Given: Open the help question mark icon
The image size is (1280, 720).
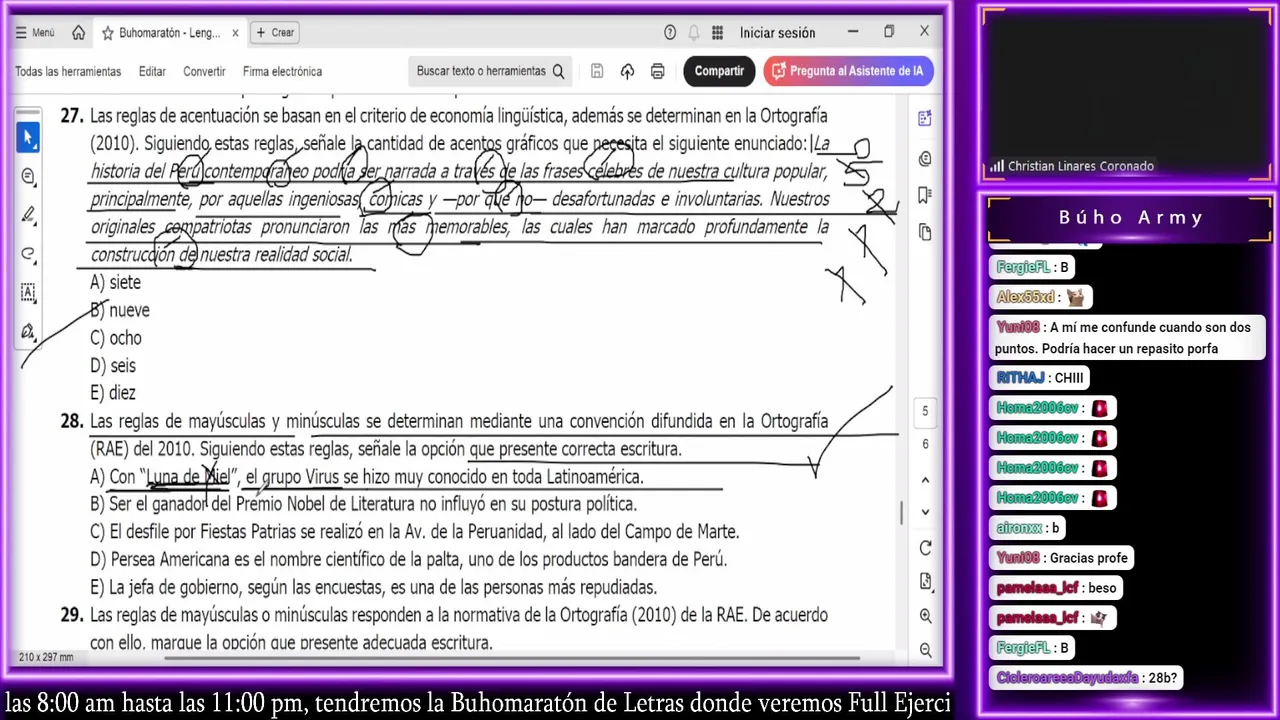Looking at the screenshot, I should [x=670, y=33].
